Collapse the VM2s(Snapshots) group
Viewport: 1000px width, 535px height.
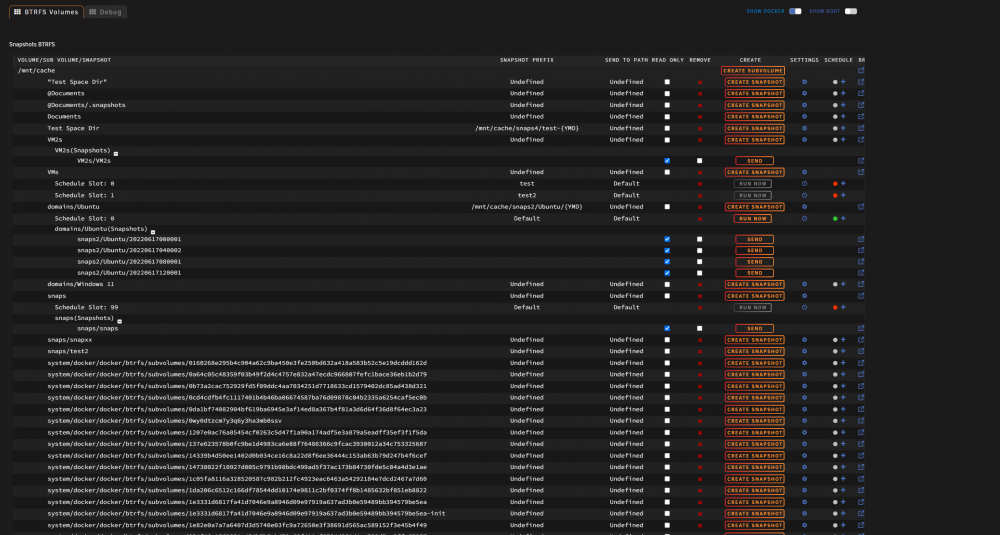coord(116,154)
